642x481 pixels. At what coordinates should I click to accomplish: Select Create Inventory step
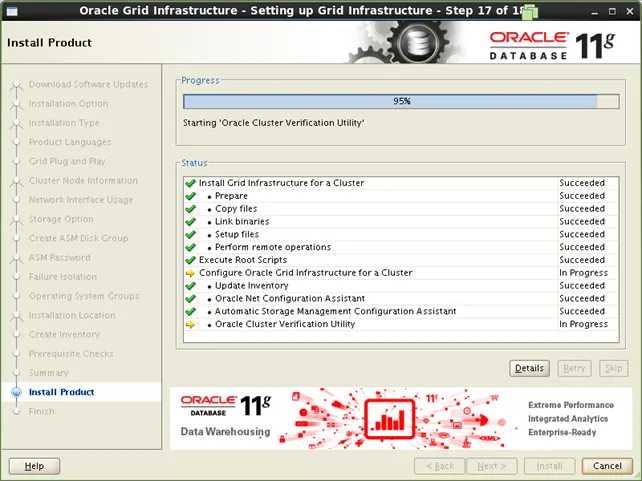[64, 334]
